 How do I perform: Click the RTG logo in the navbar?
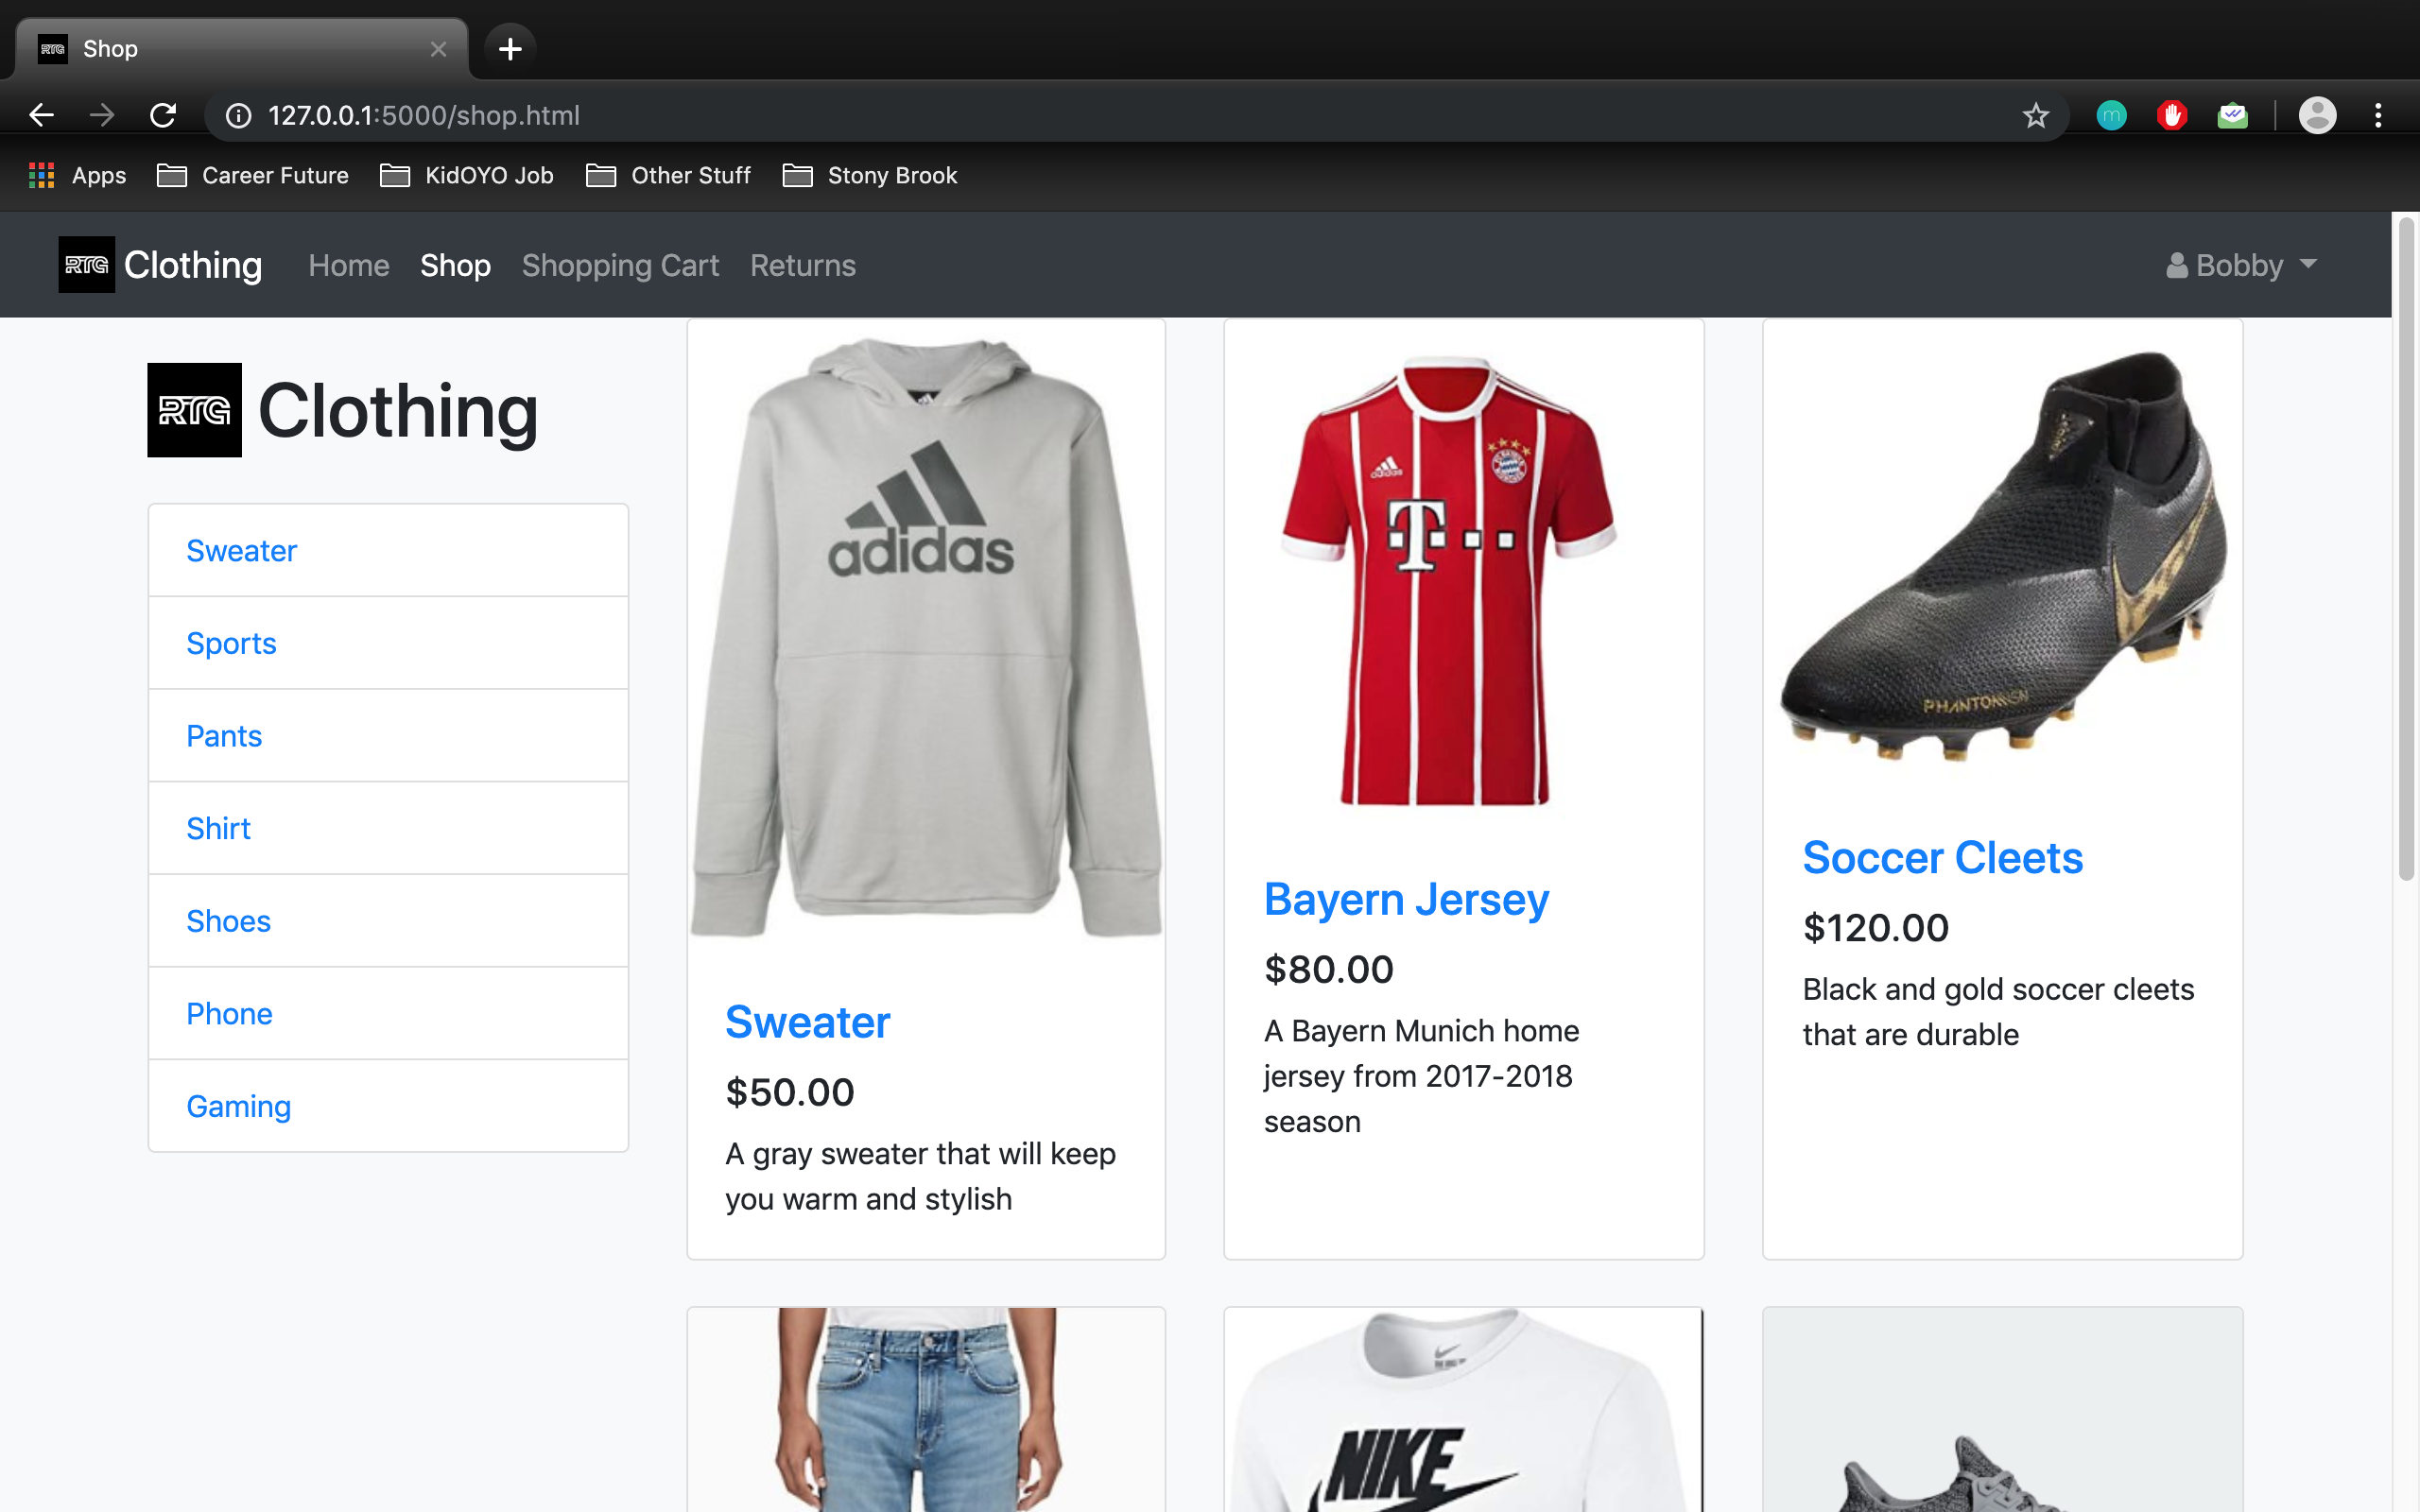pyautogui.click(x=87, y=265)
